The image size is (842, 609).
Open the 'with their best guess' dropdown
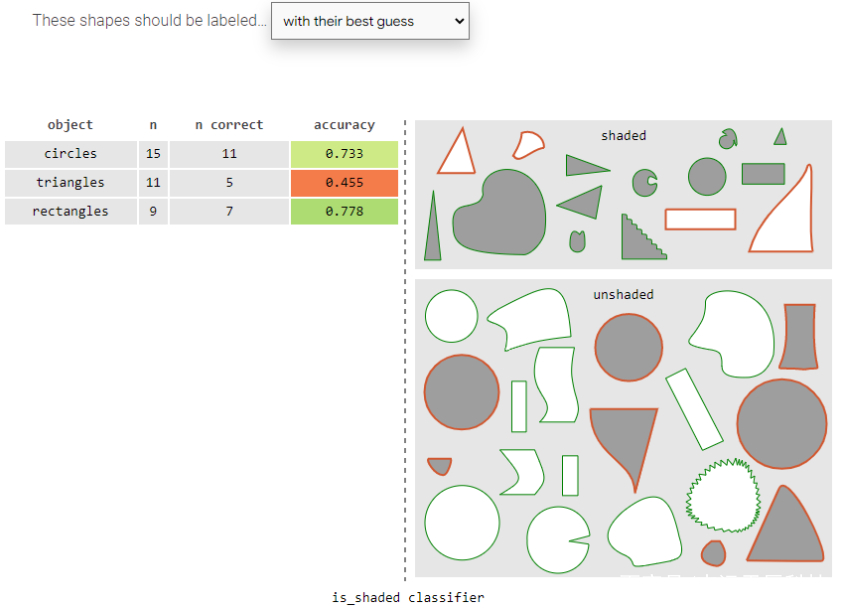pyautogui.click(x=370, y=21)
